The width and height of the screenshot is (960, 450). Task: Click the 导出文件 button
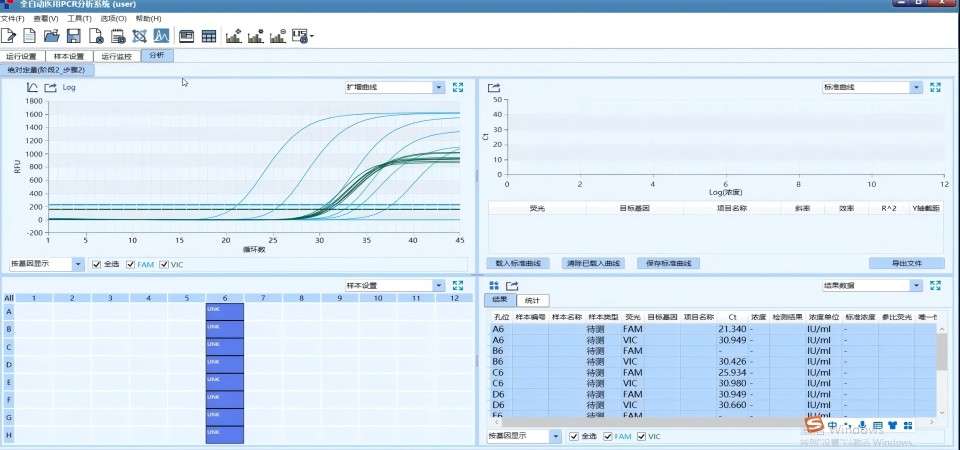906,263
